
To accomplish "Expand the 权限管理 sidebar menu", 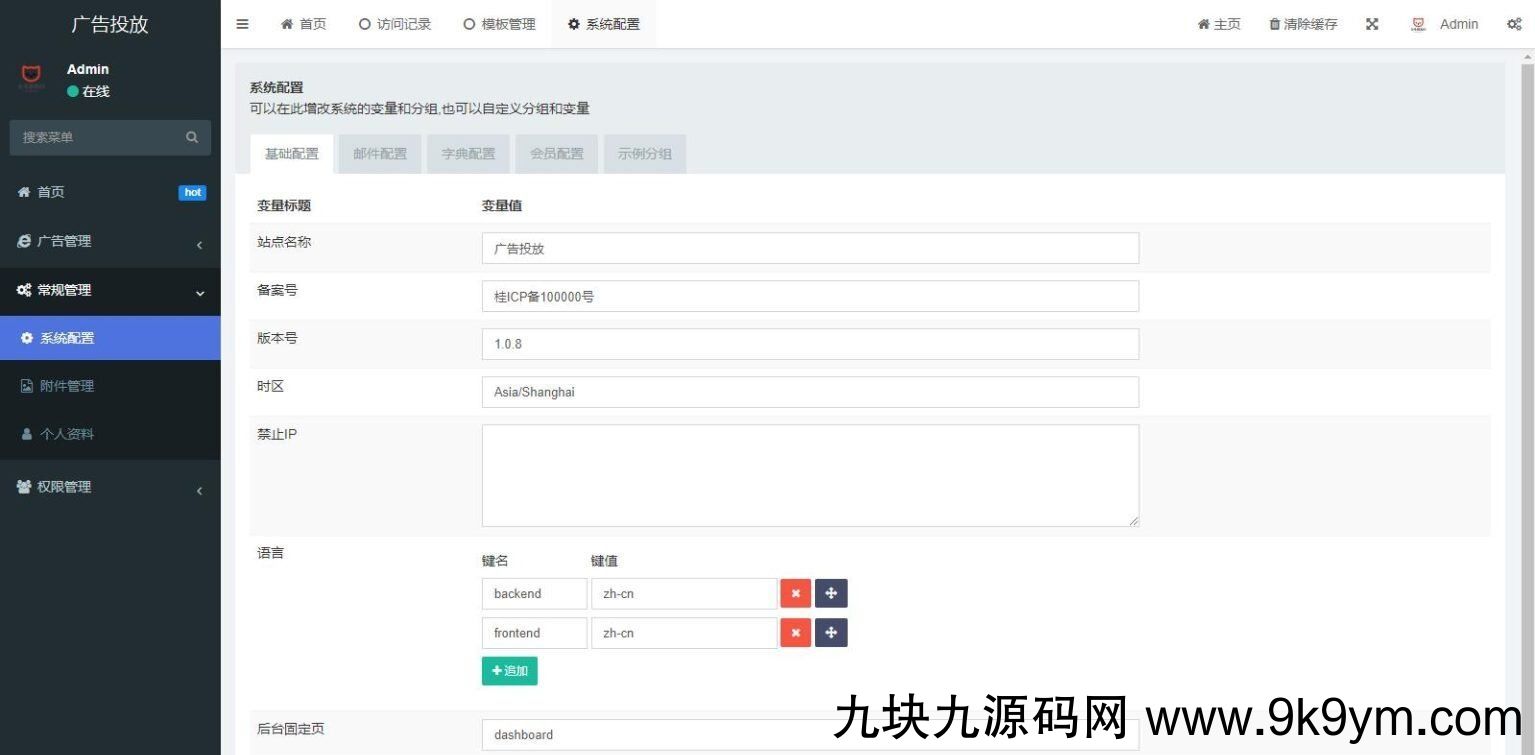I will (110, 487).
